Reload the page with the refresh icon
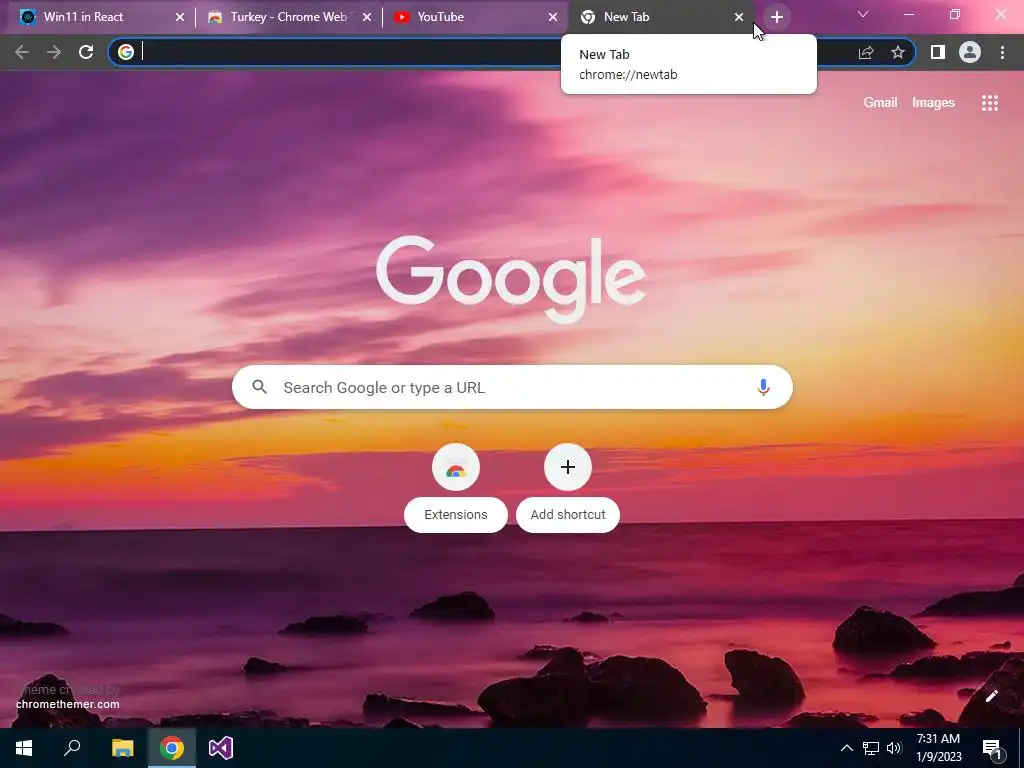 [x=86, y=52]
